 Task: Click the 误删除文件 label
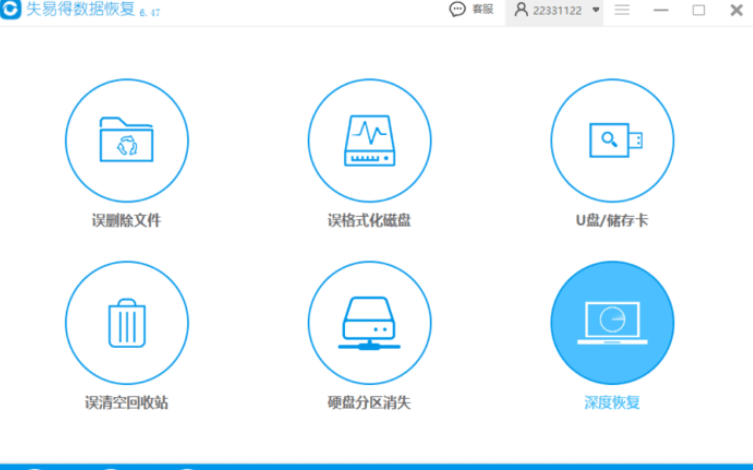click(127, 220)
